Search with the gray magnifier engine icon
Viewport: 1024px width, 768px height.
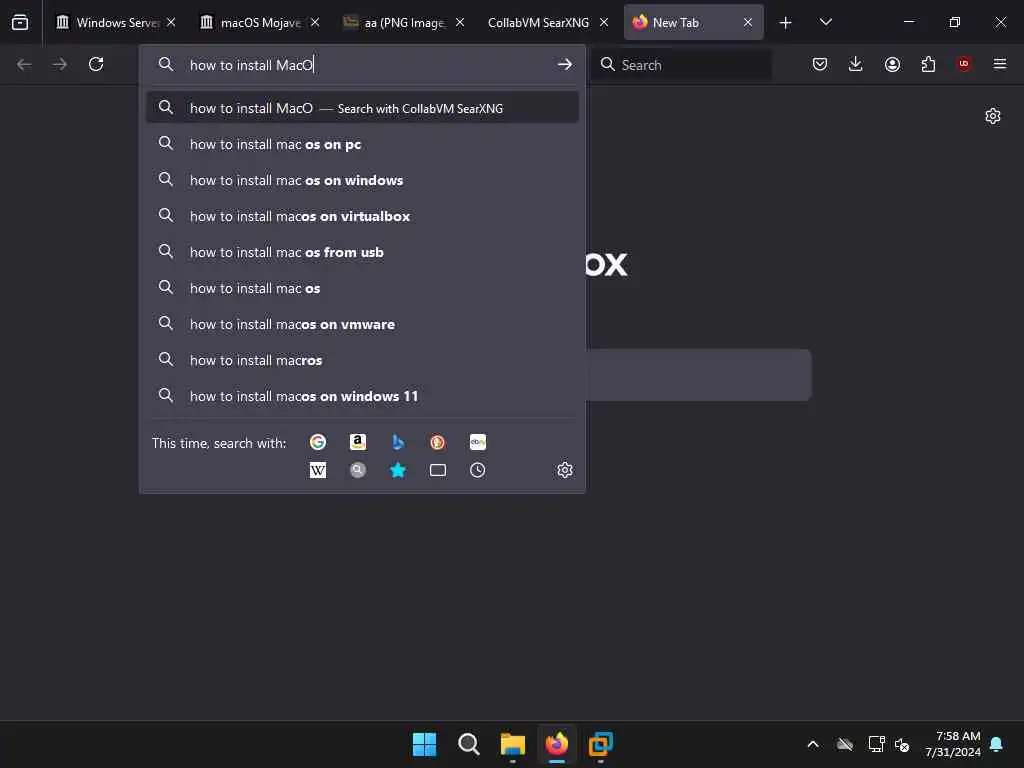click(358, 470)
